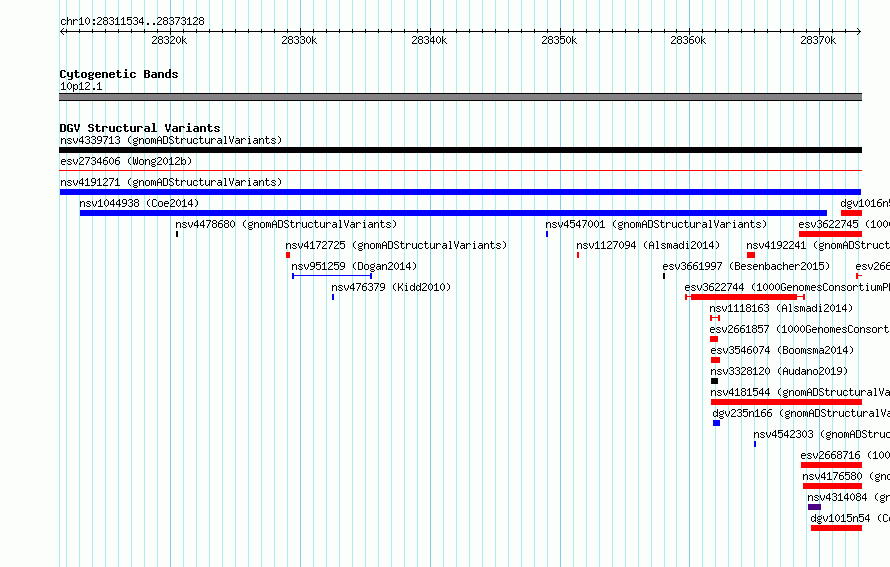Click the esv3546074 (Boomsma2014) label
This screenshot has width=890, height=567.
pyautogui.click(x=782, y=350)
